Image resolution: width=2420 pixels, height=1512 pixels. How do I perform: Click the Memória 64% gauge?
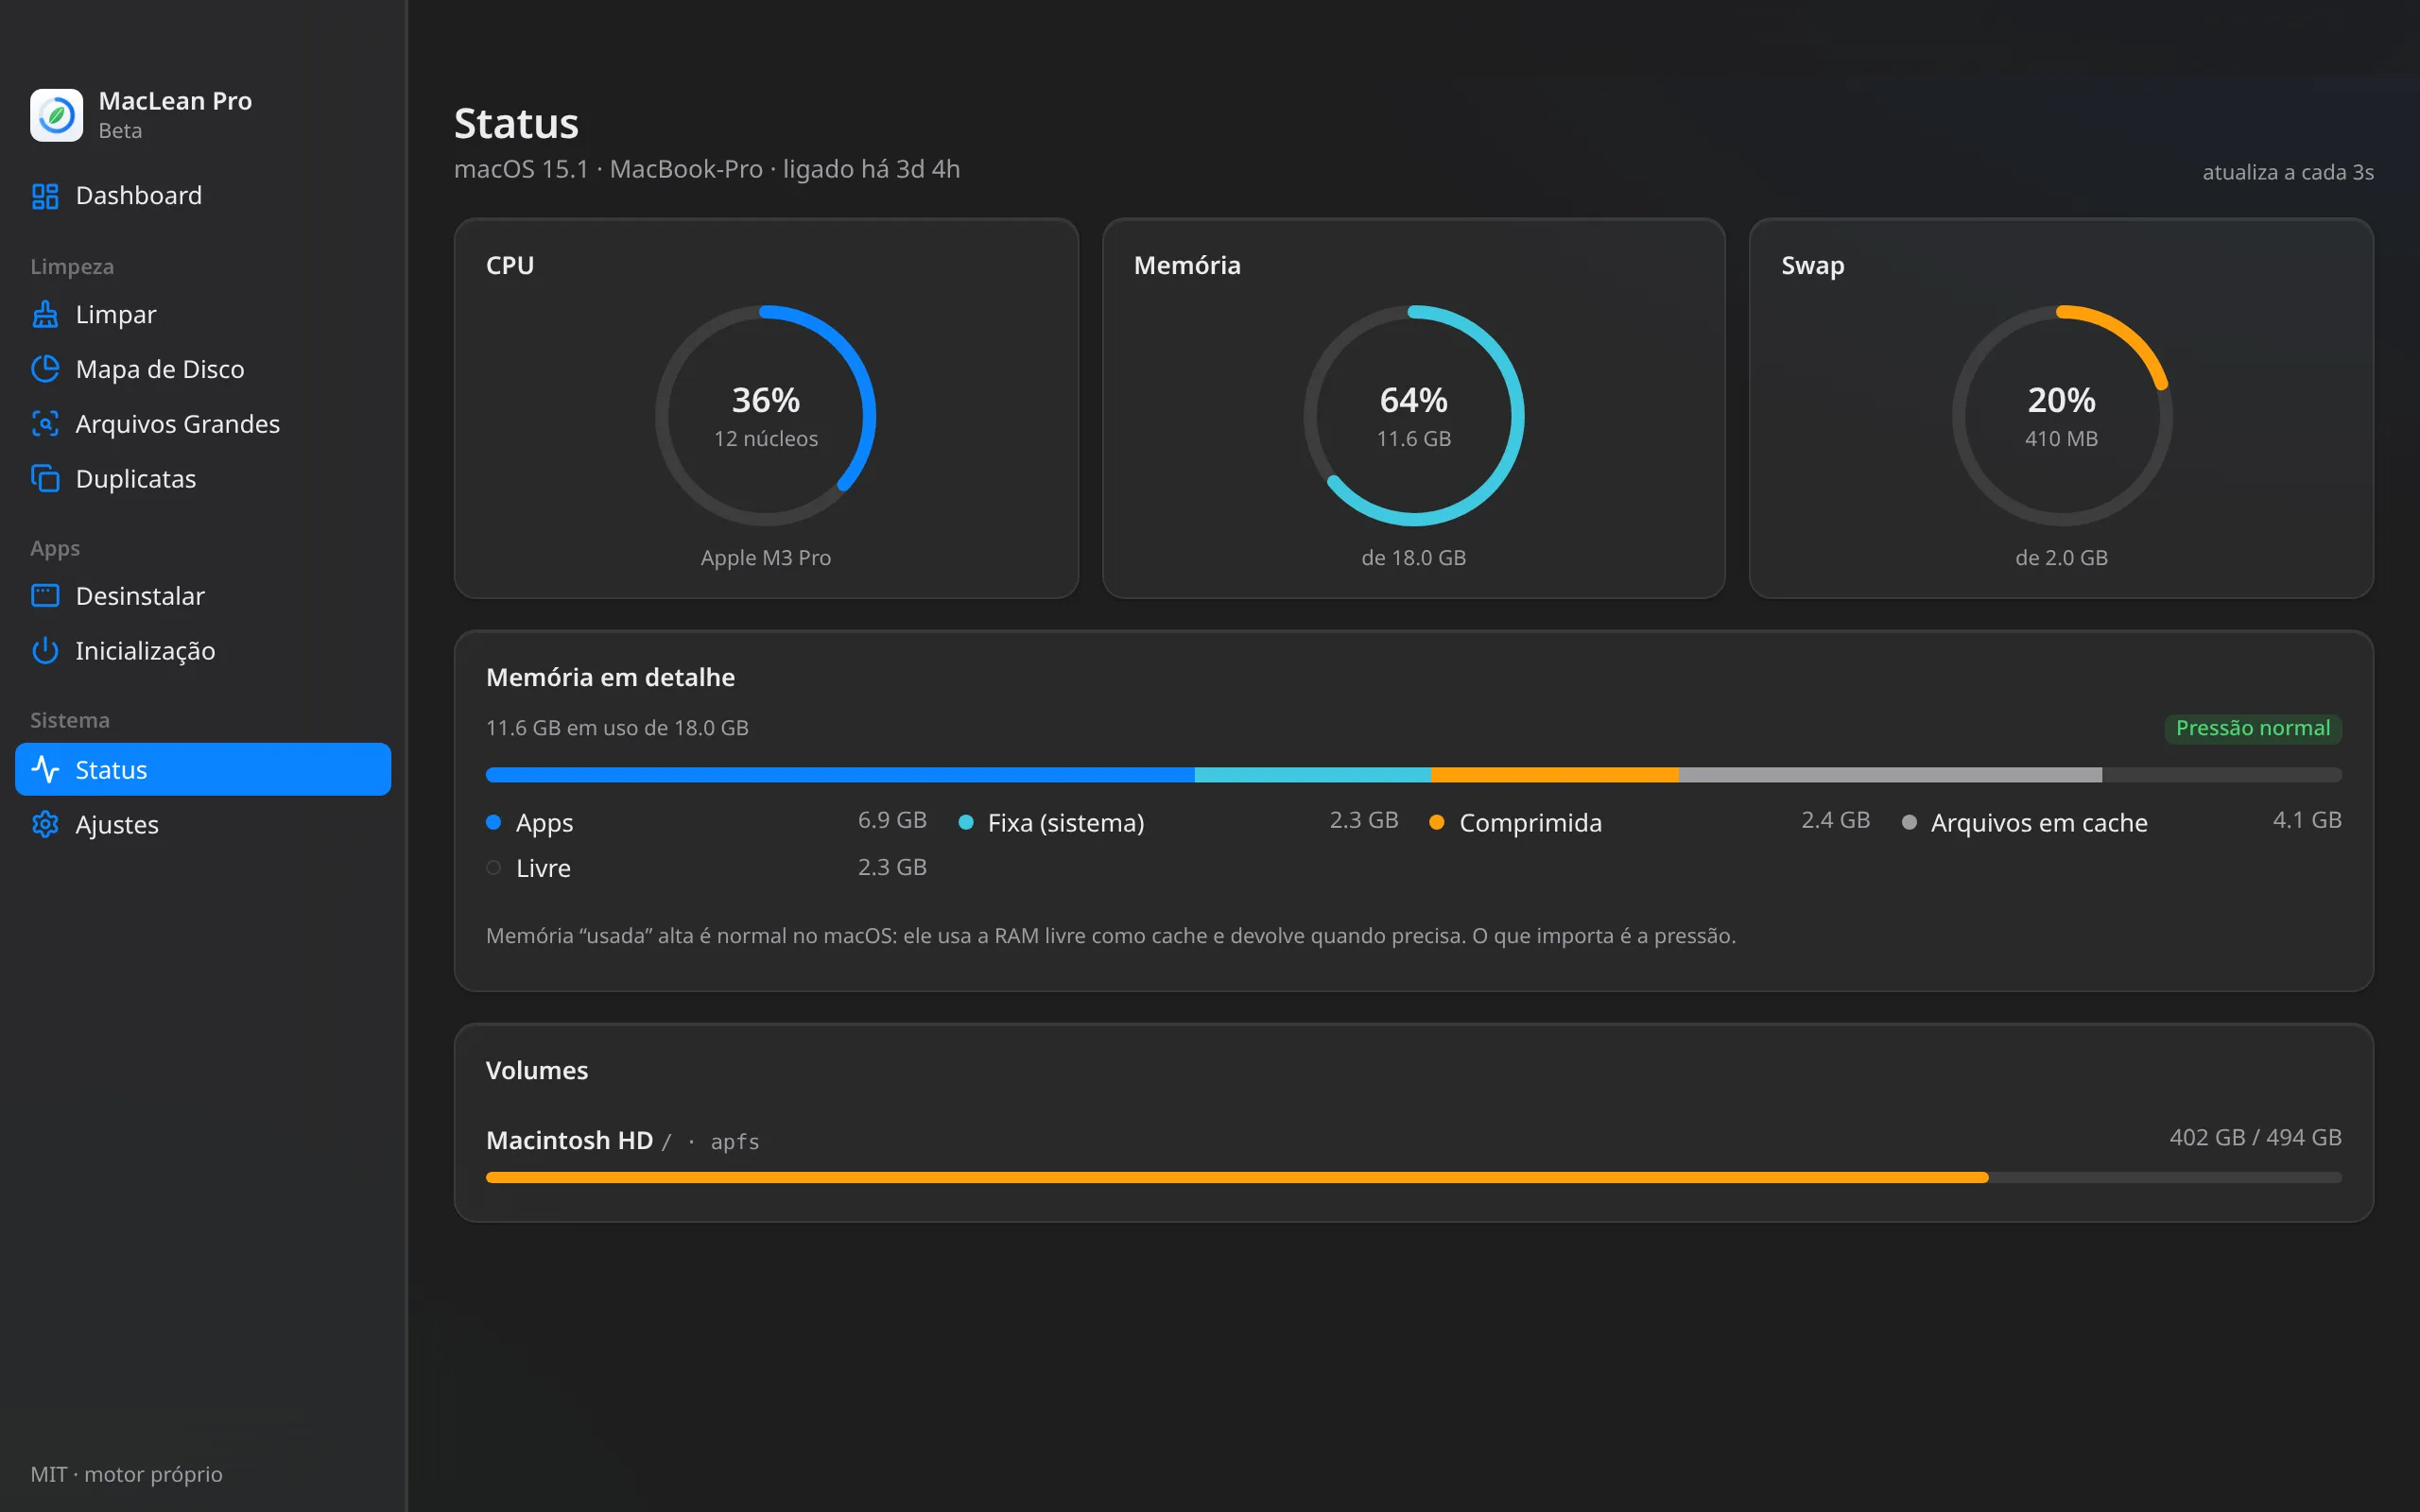point(1414,416)
